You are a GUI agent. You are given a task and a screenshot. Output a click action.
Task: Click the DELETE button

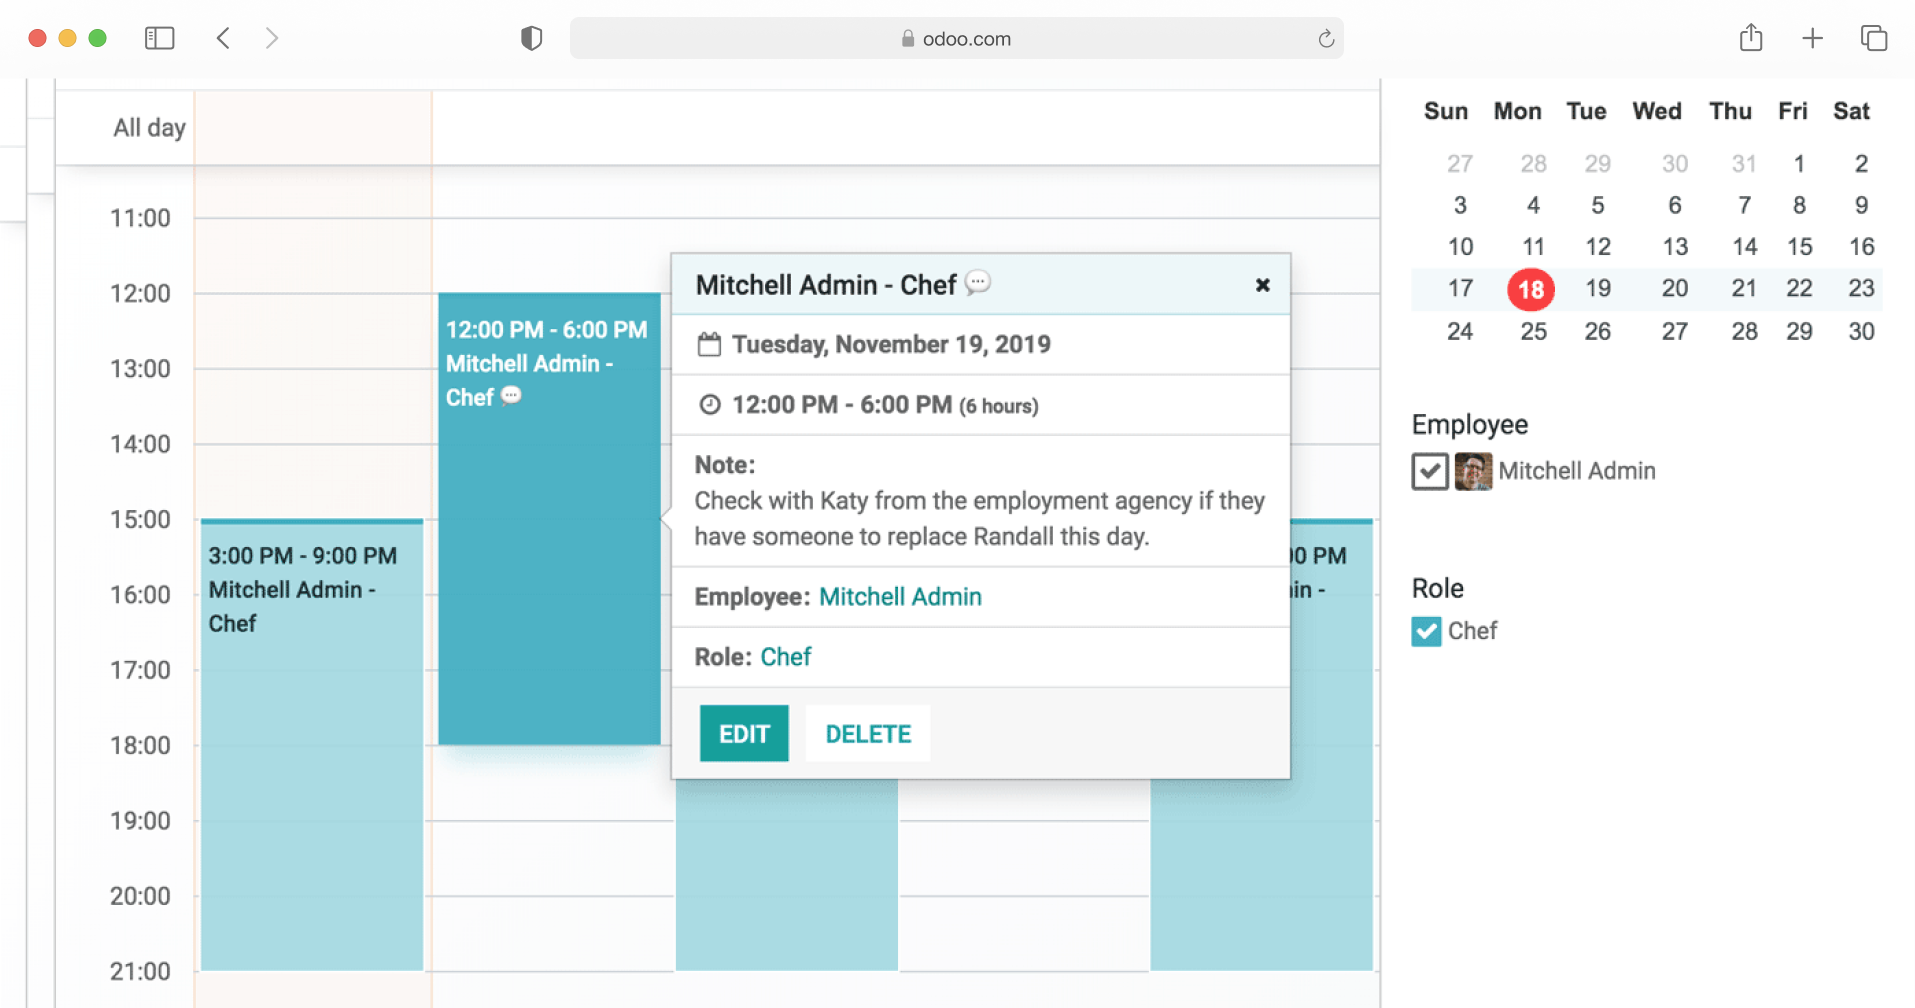point(868,734)
